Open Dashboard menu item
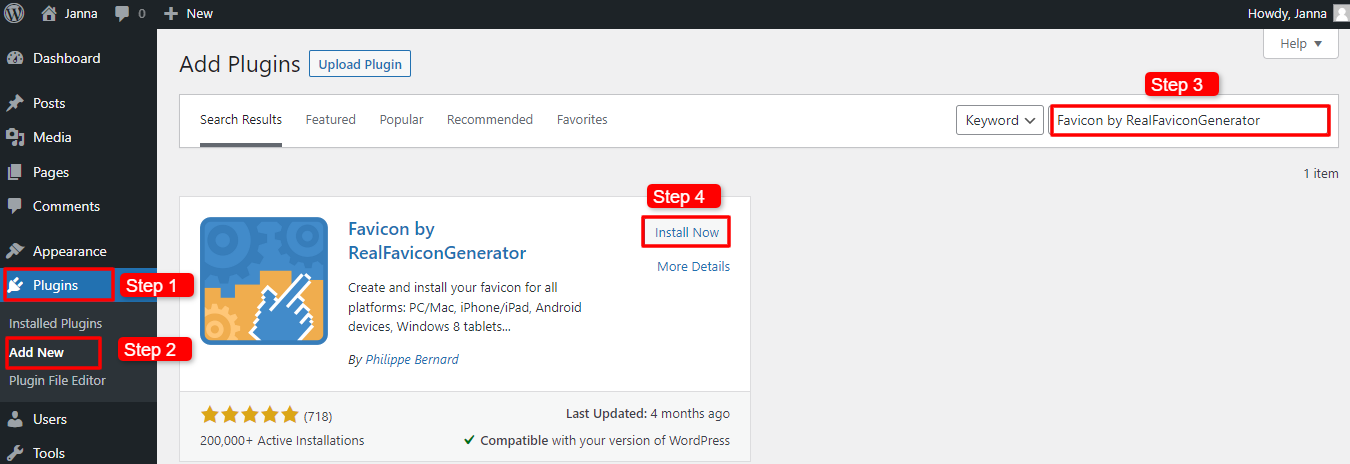Screen dimensions: 1350x464 point(78,58)
